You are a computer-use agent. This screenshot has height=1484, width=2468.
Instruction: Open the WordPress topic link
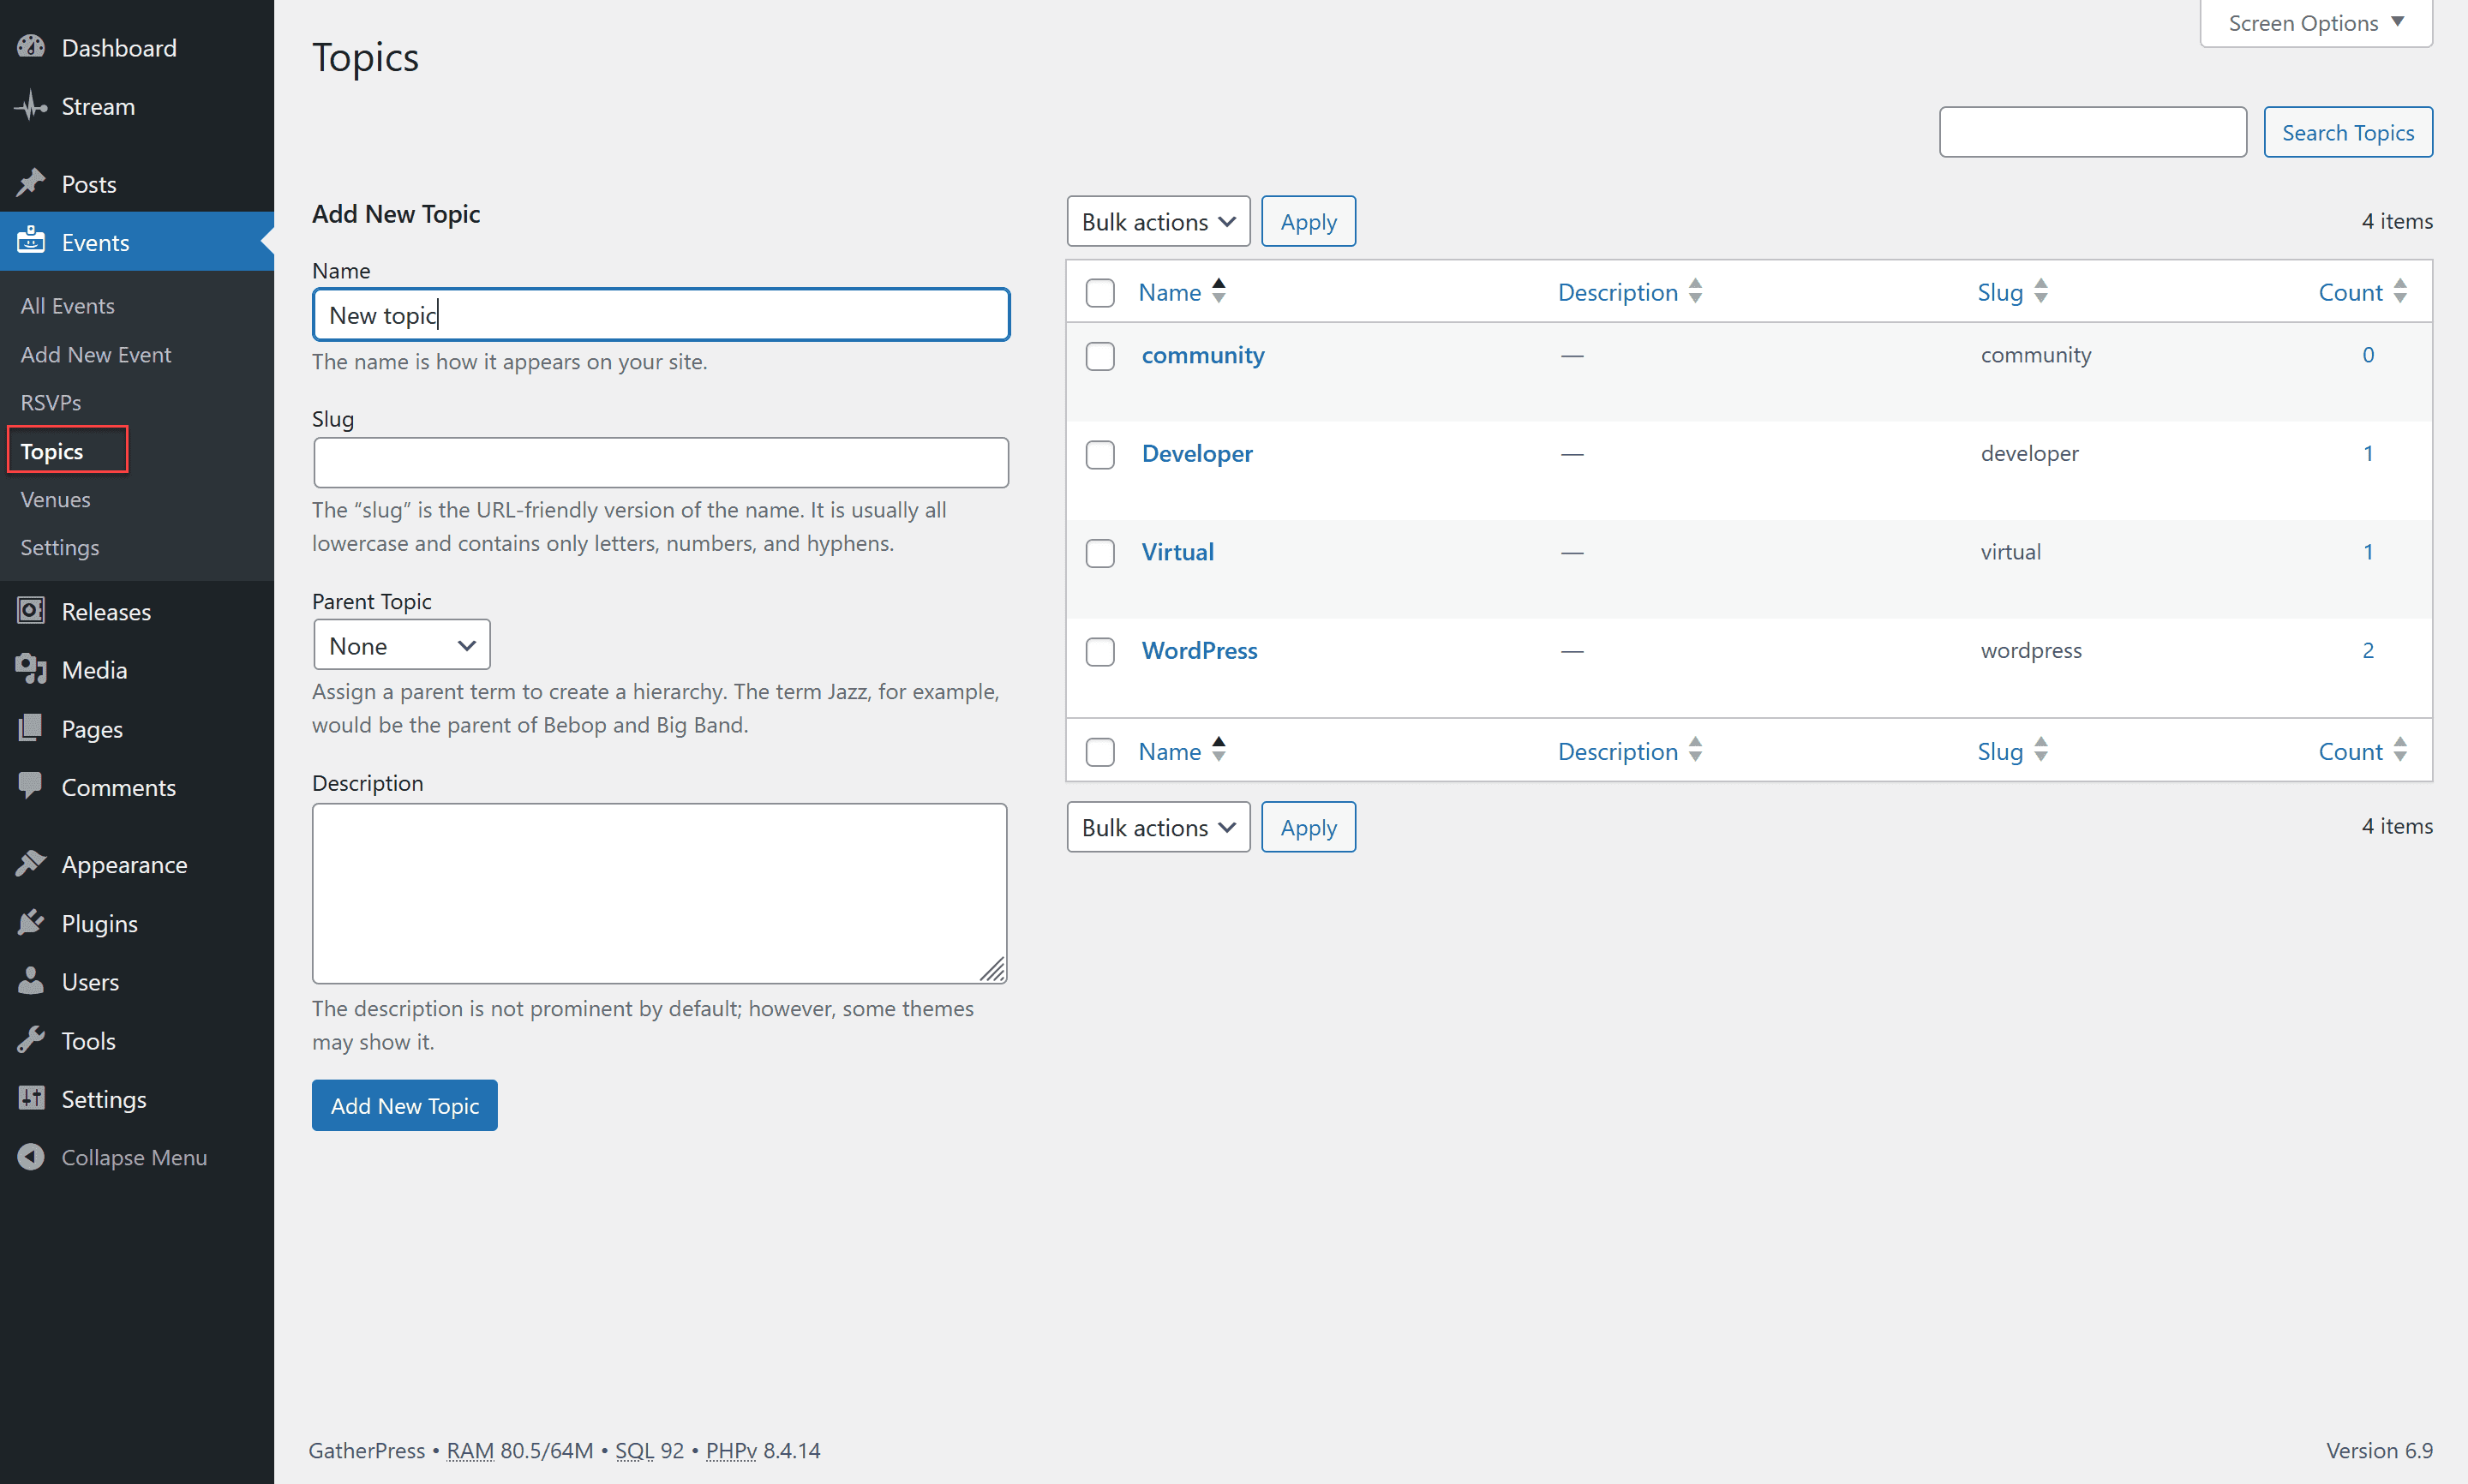[1200, 650]
